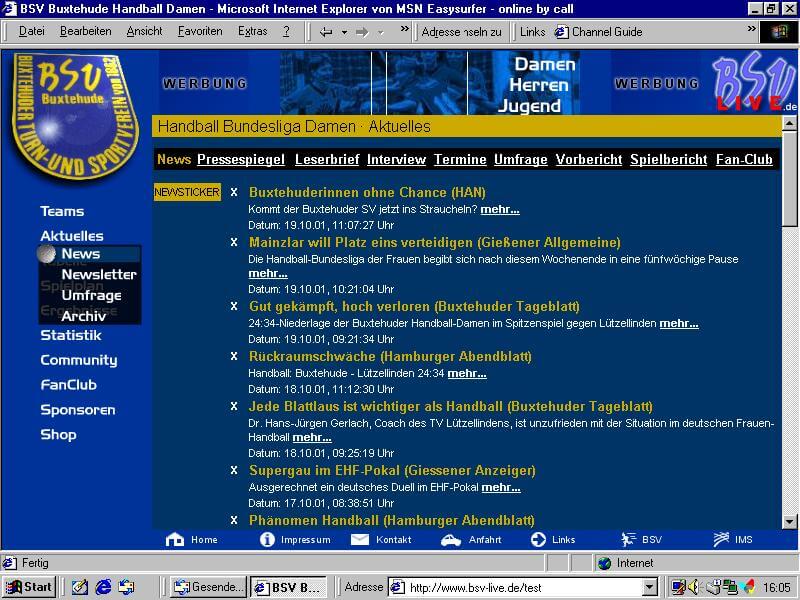Click the NEWSTICKER button

187,192
